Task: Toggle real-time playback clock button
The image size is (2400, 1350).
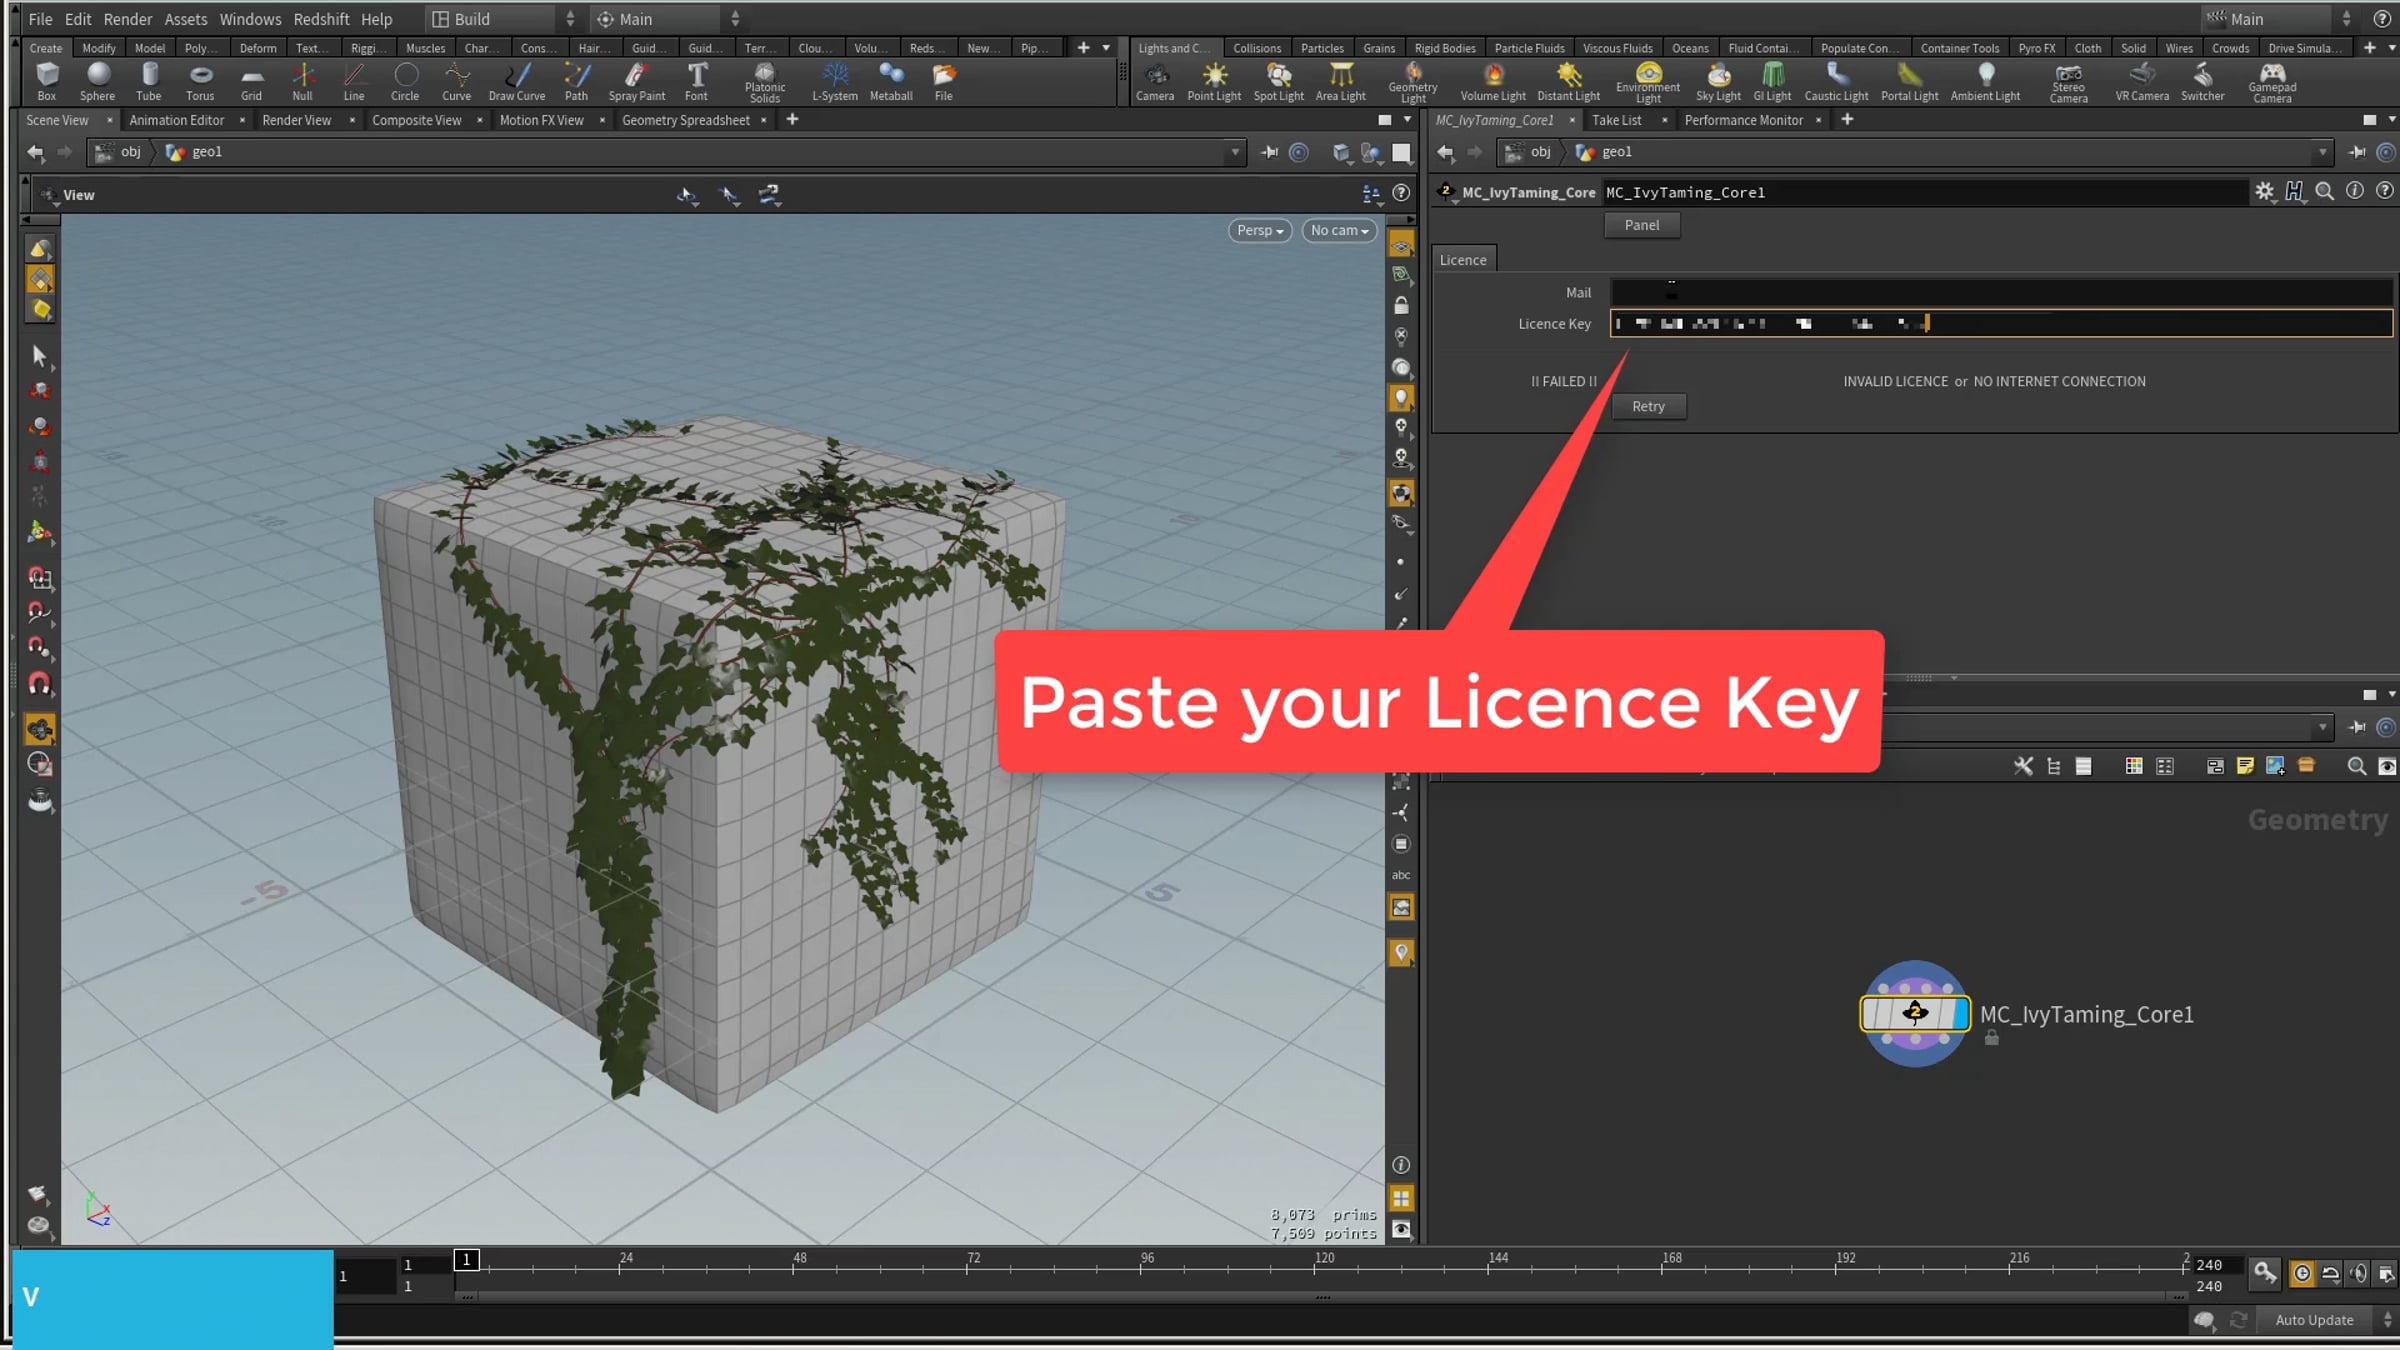Action: click(2302, 1273)
